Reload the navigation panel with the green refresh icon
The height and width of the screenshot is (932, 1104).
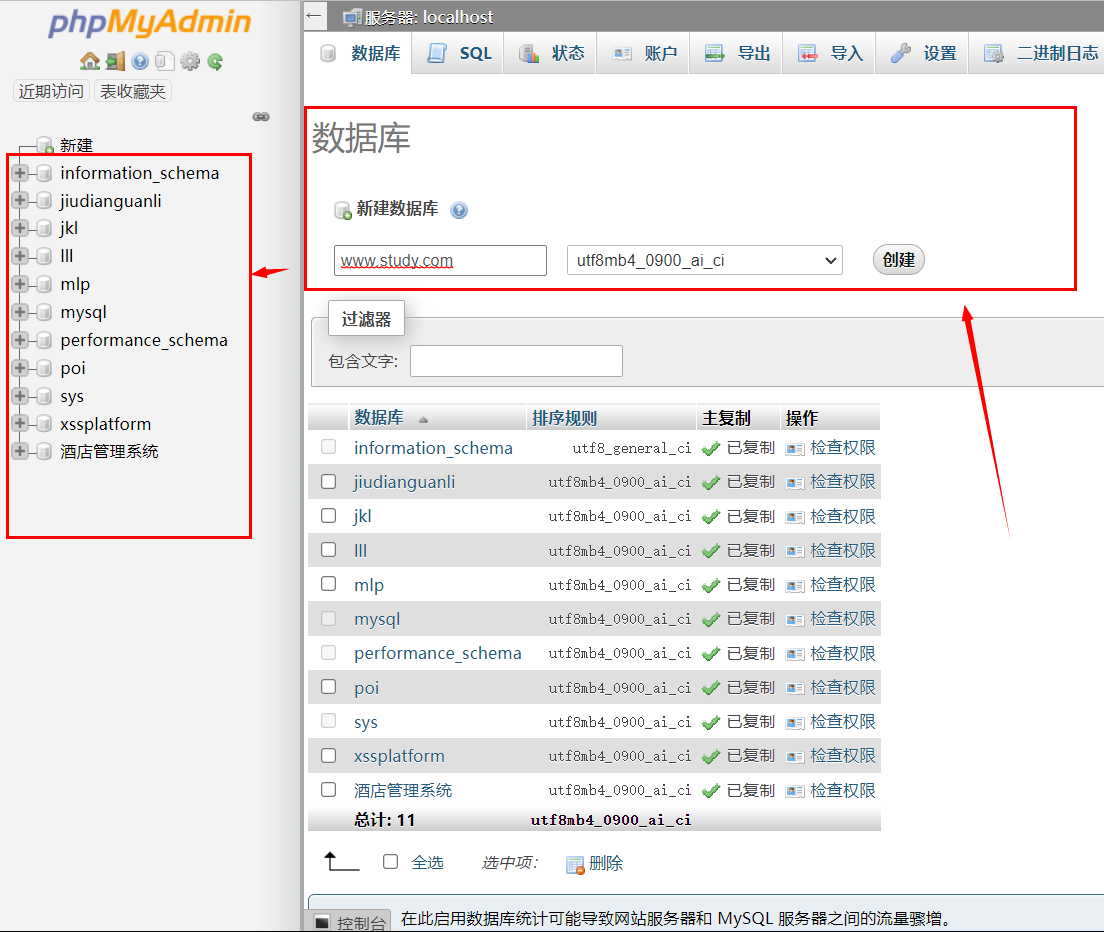(215, 62)
